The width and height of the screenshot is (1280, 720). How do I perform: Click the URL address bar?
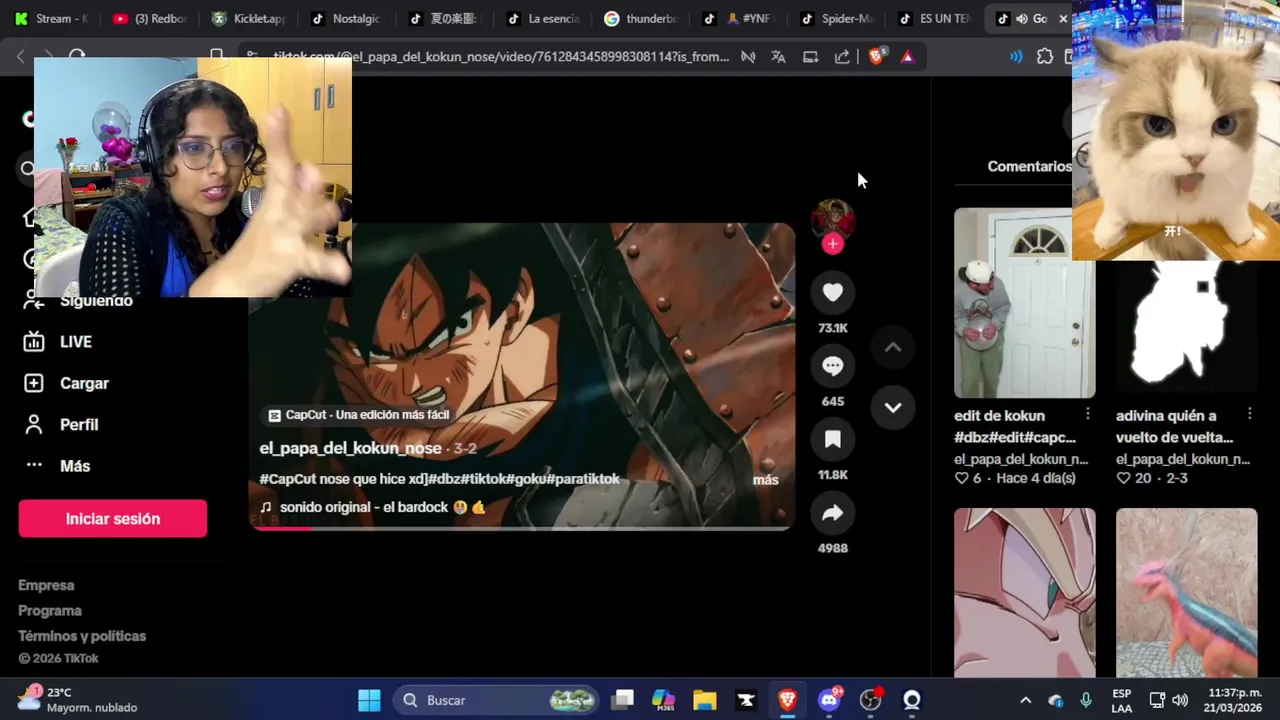tap(500, 57)
